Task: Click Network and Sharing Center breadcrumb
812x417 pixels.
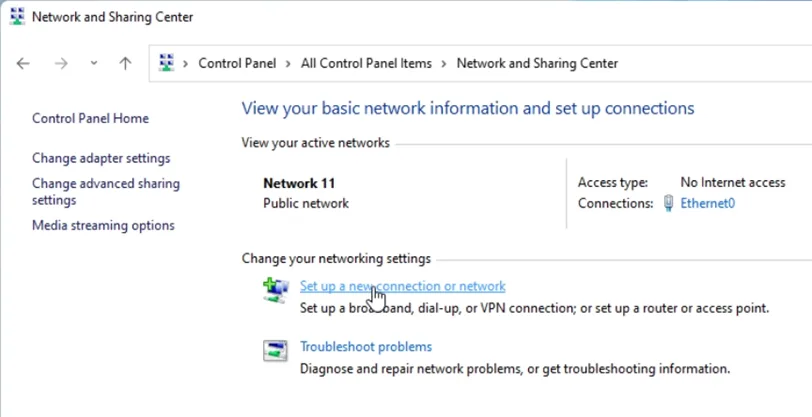Action: pos(537,63)
